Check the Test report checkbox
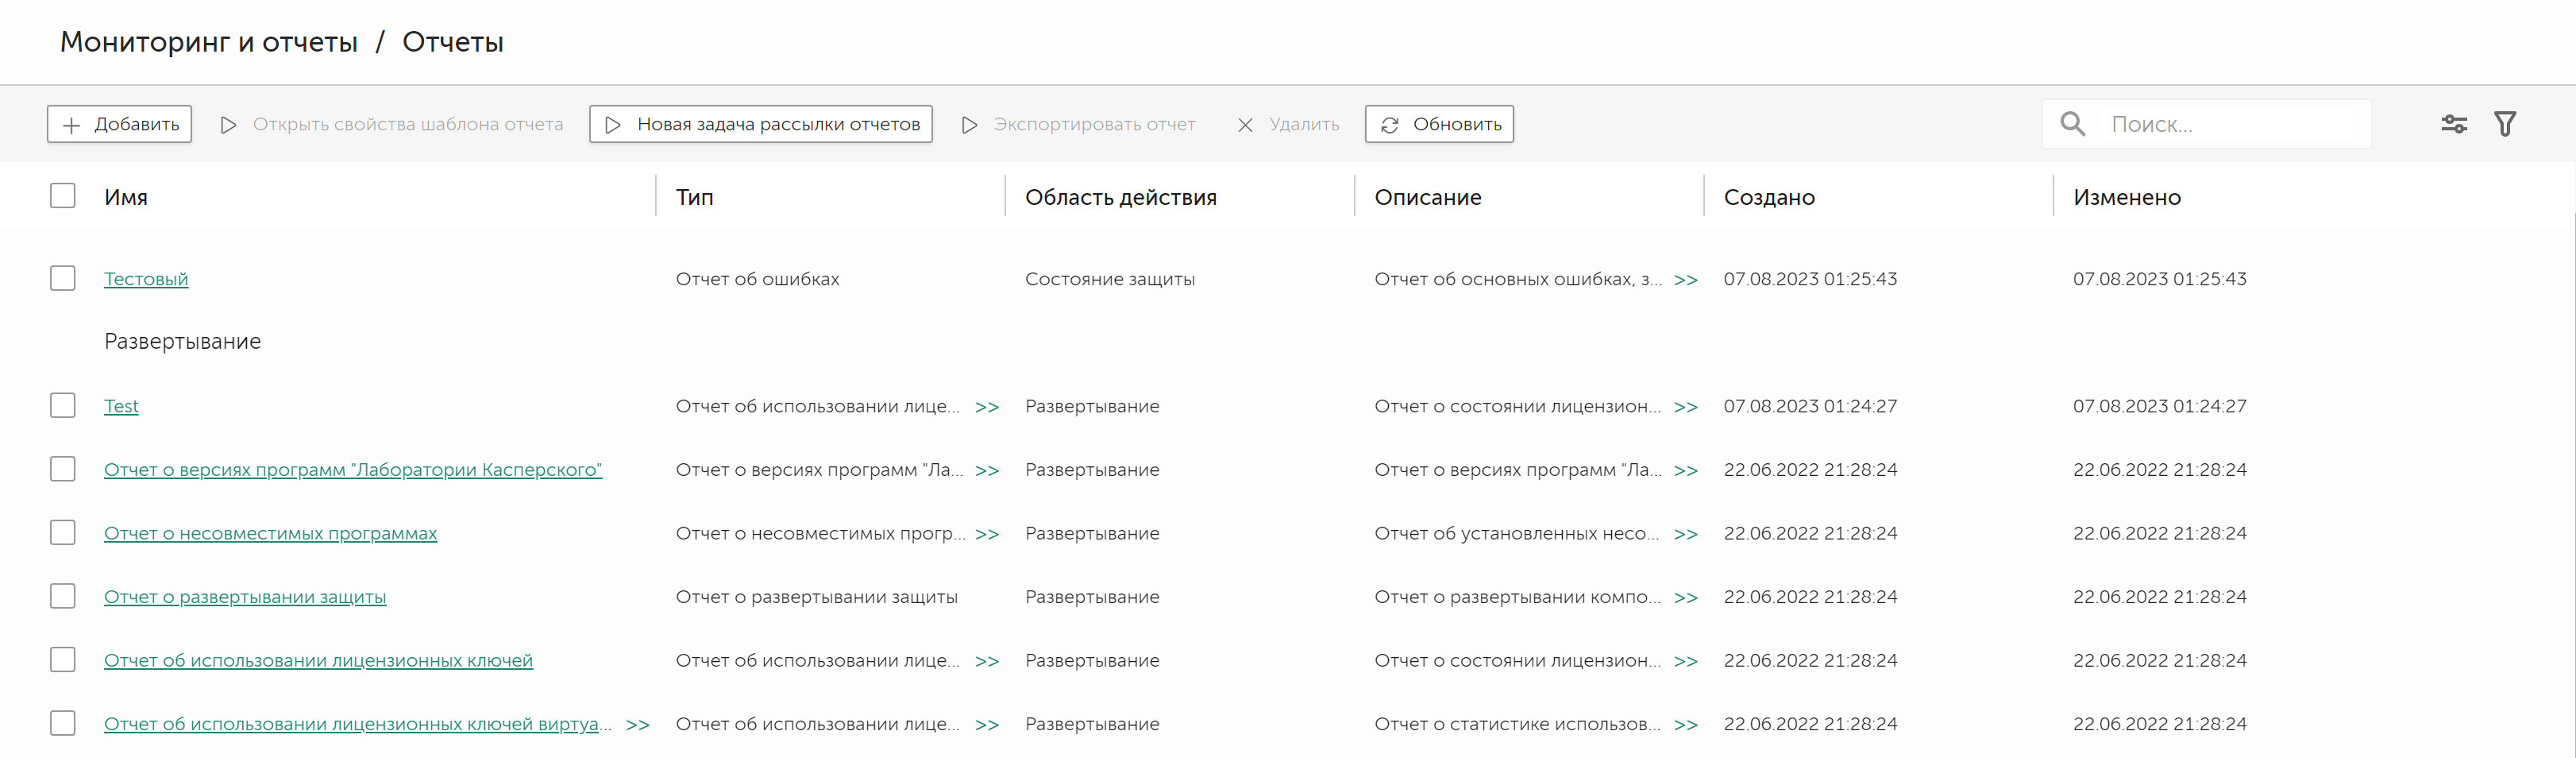This screenshot has width=2576, height=758. (x=63, y=405)
